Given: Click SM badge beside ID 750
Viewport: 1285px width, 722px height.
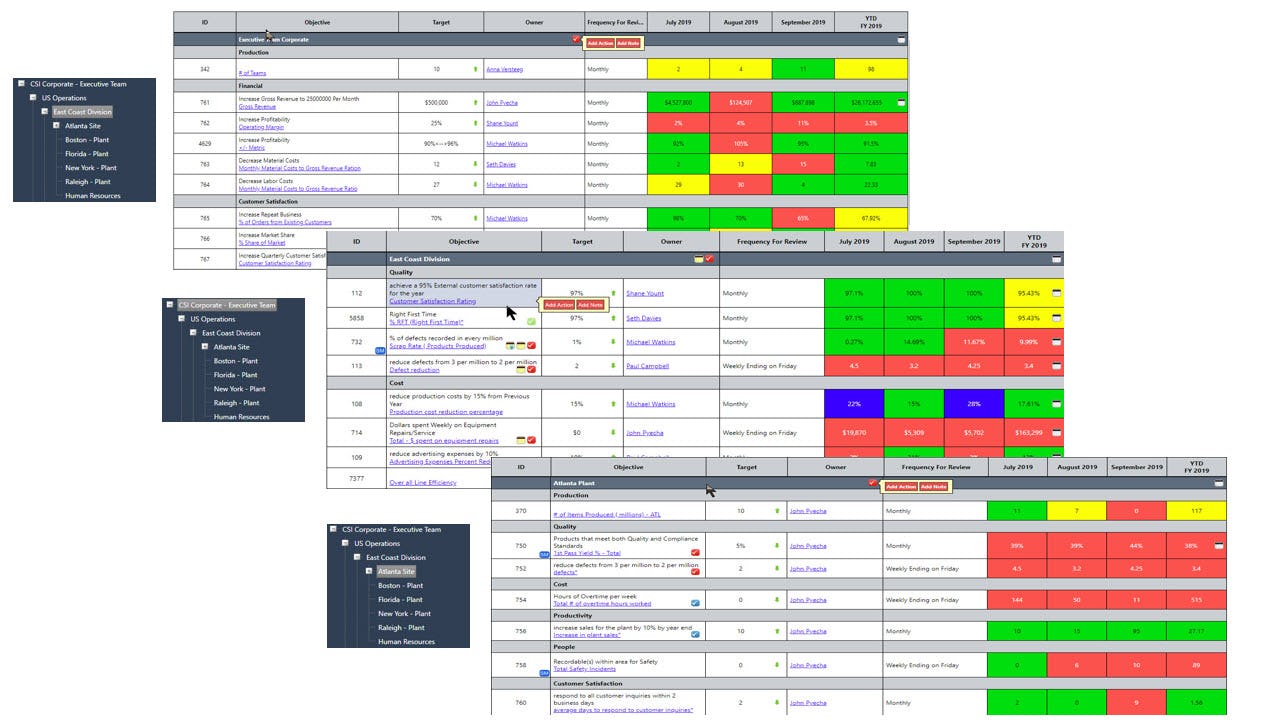Looking at the screenshot, I should (545, 553).
